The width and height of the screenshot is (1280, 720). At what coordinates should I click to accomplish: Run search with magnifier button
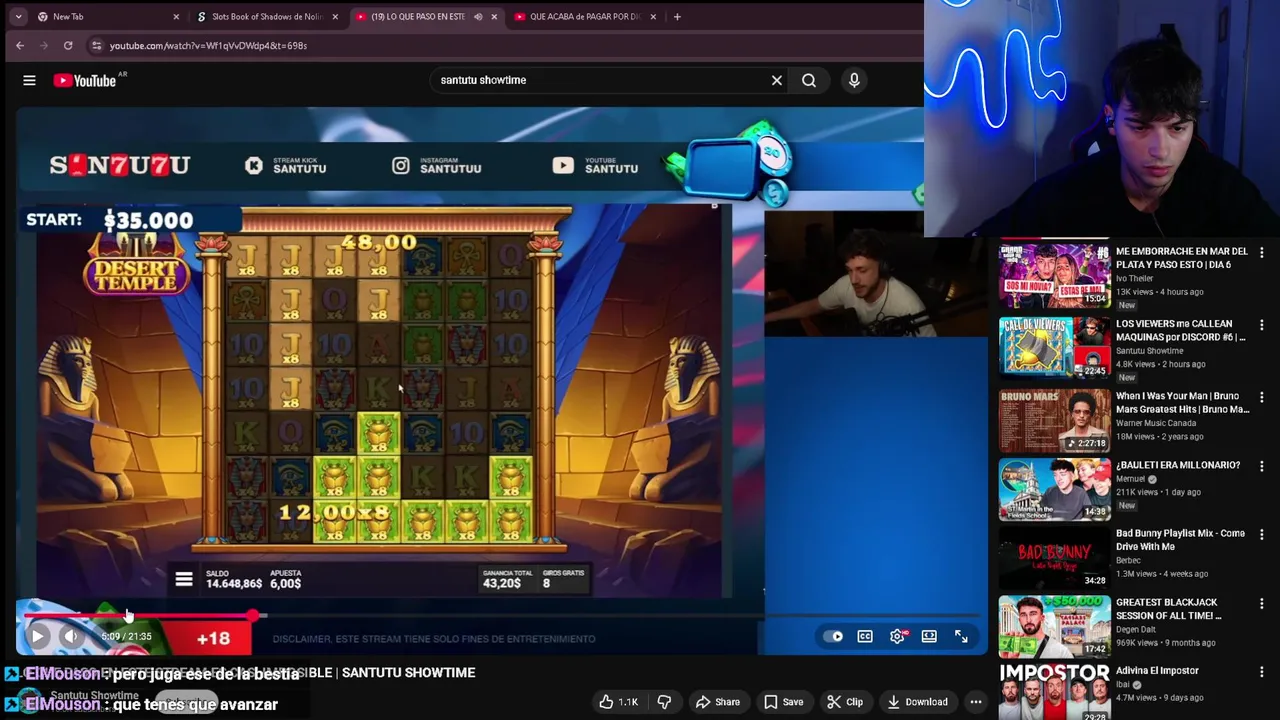809,80
